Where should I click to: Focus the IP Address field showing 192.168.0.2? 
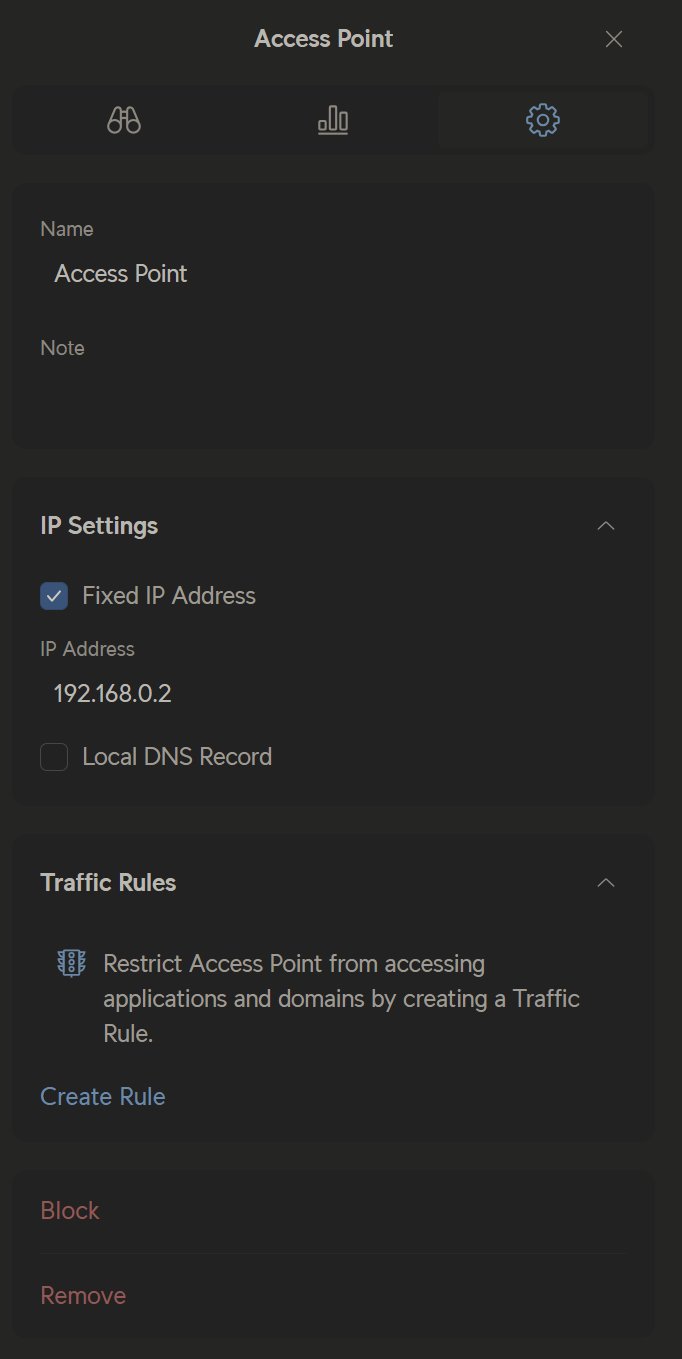click(333, 694)
